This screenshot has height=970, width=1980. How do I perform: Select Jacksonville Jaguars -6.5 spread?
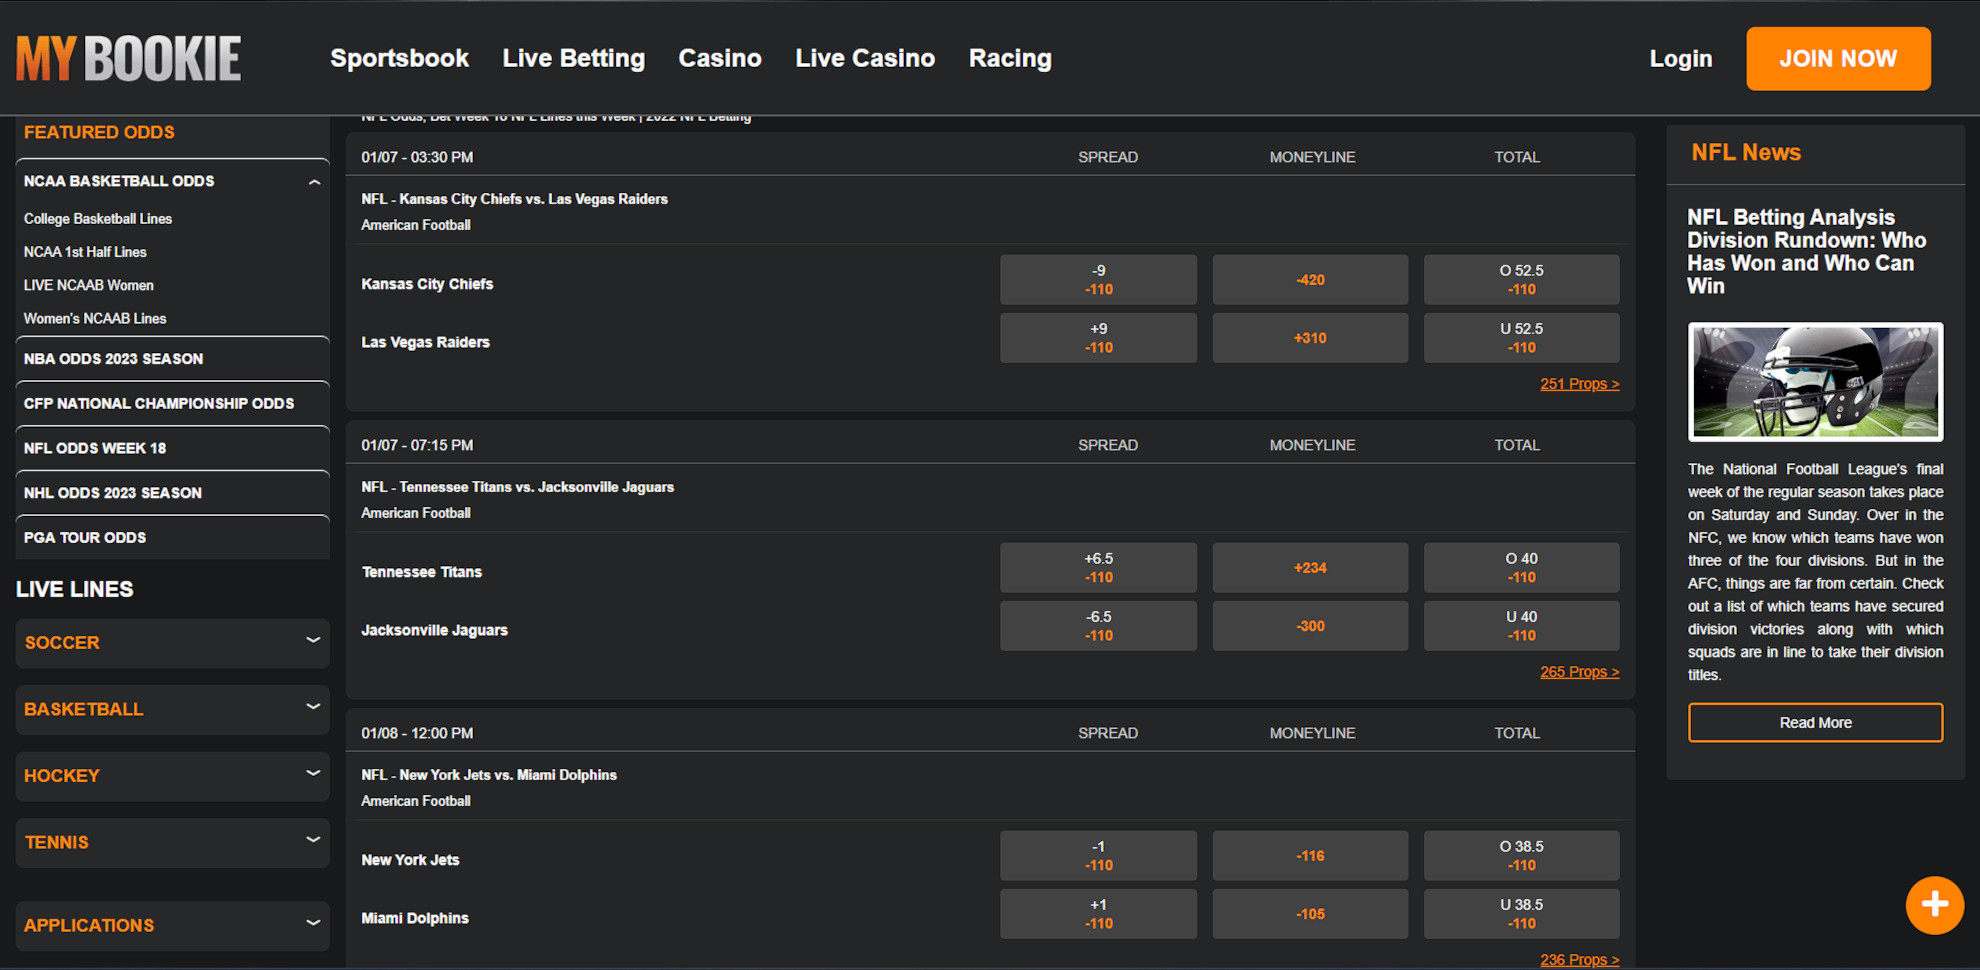pyautogui.click(x=1098, y=626)
